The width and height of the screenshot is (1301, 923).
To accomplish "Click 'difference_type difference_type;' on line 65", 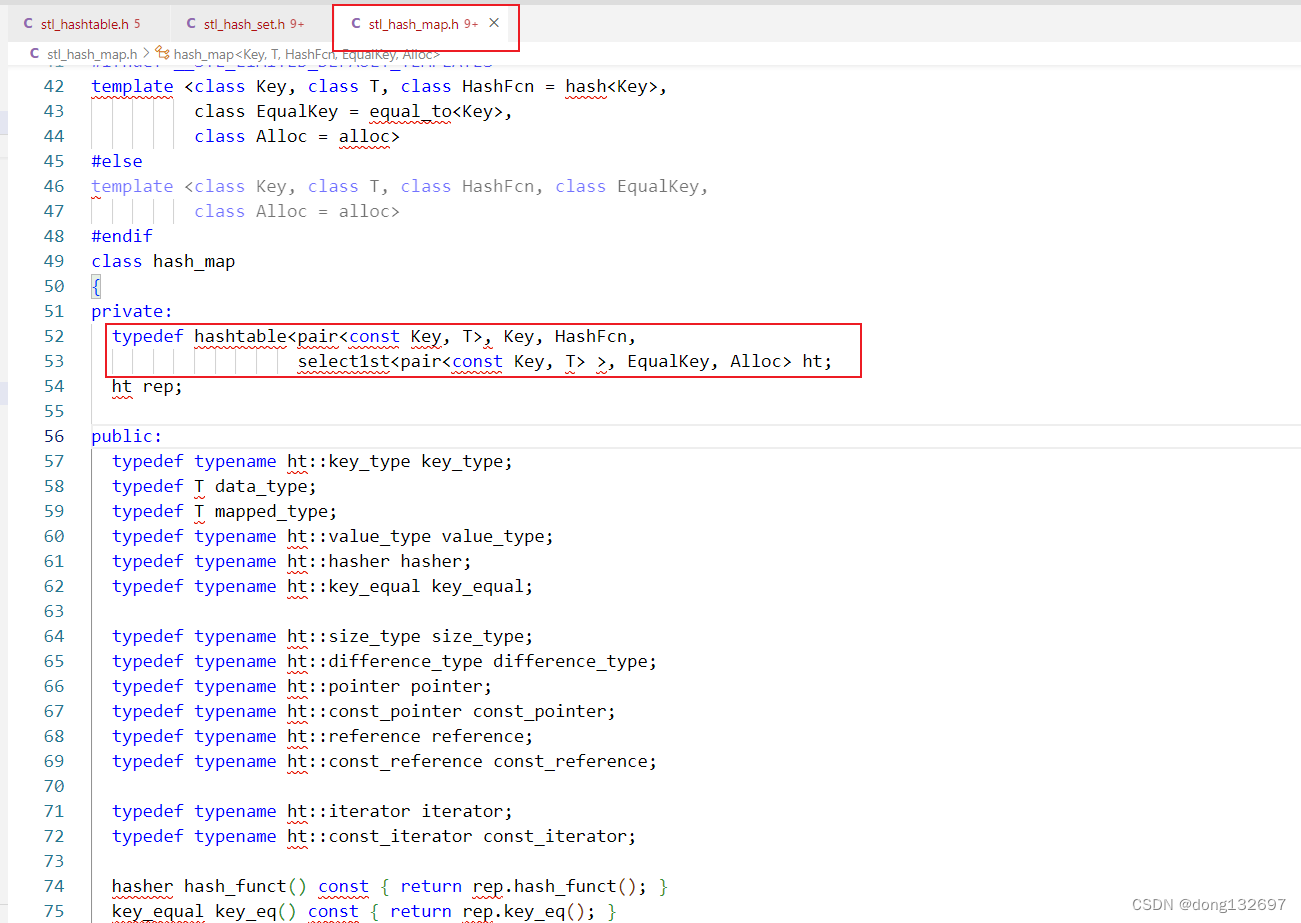I will point(493,661).
